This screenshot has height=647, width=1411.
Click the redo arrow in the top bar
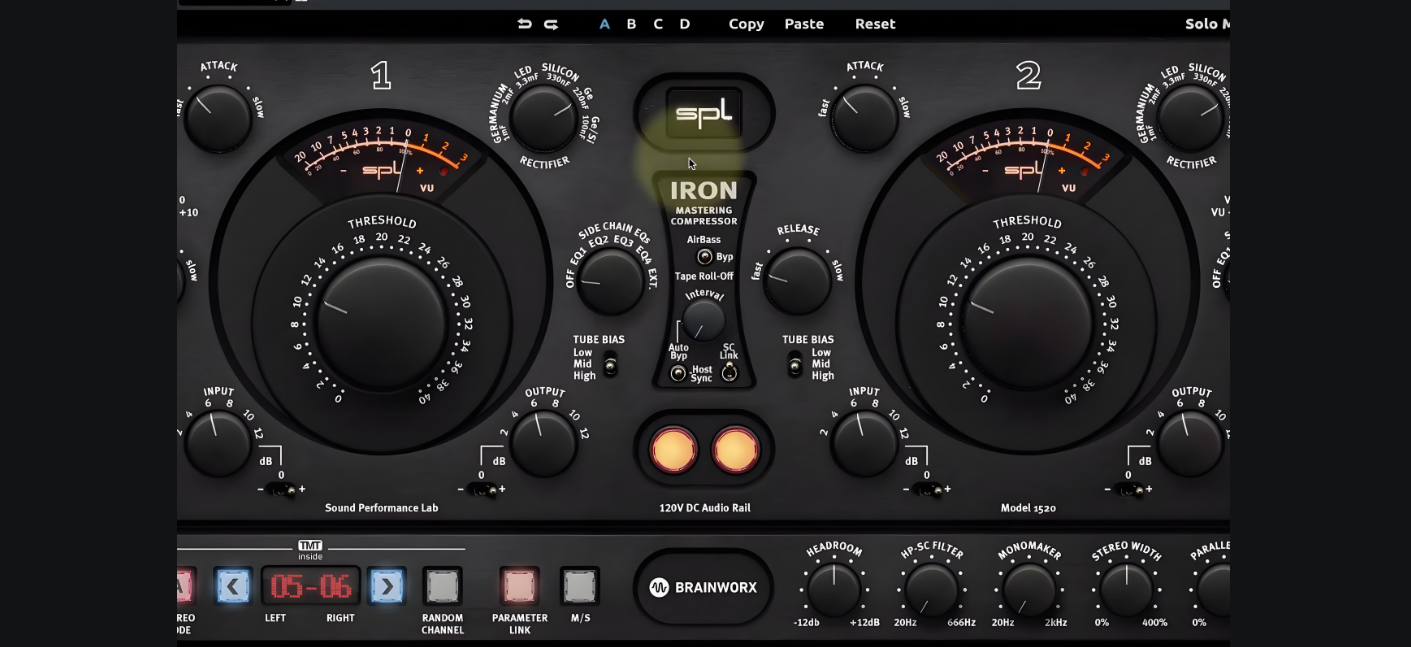pyautogui.click(x=551, y=24)
